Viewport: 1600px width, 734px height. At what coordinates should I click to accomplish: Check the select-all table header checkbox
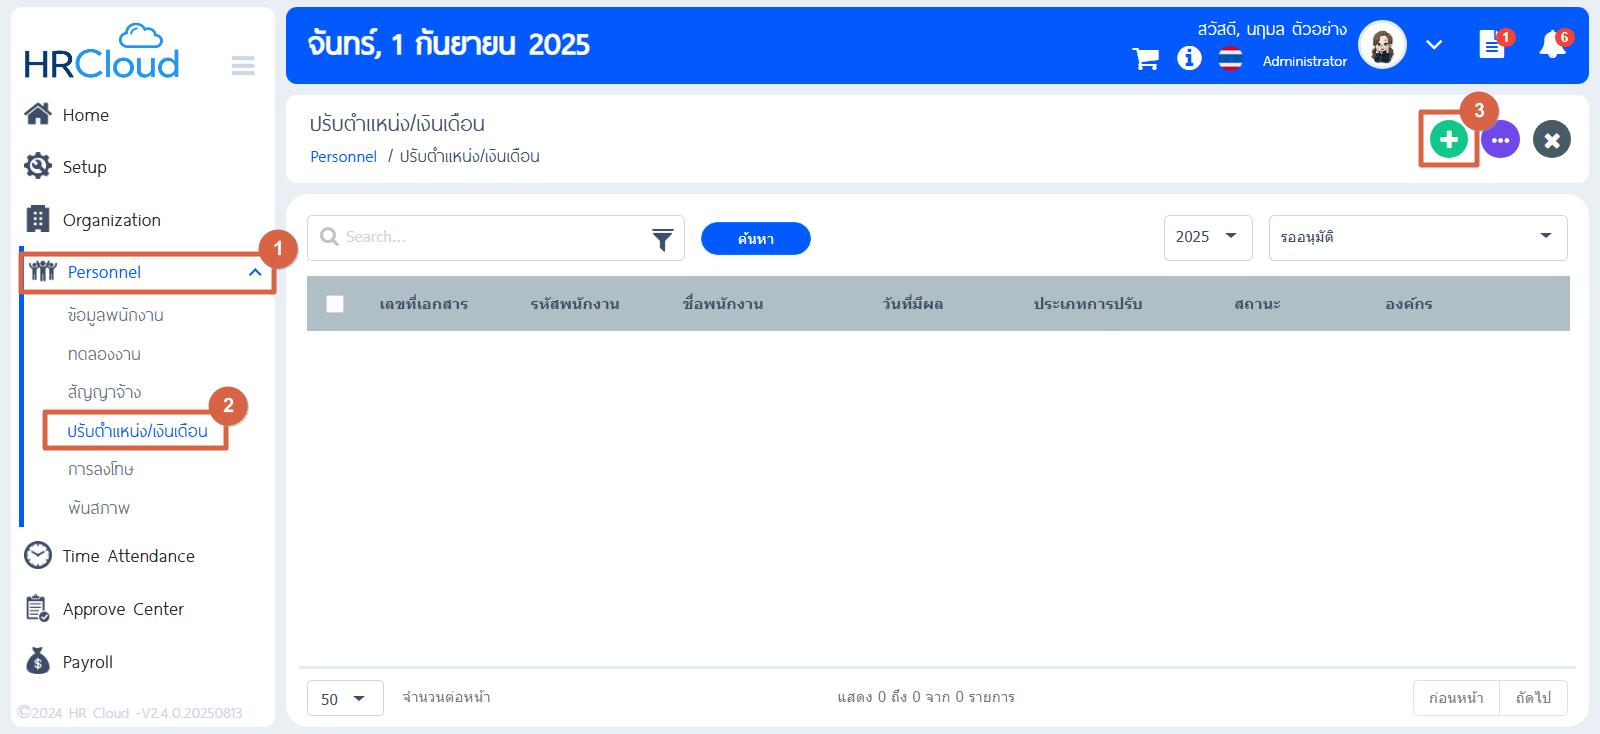335,304
